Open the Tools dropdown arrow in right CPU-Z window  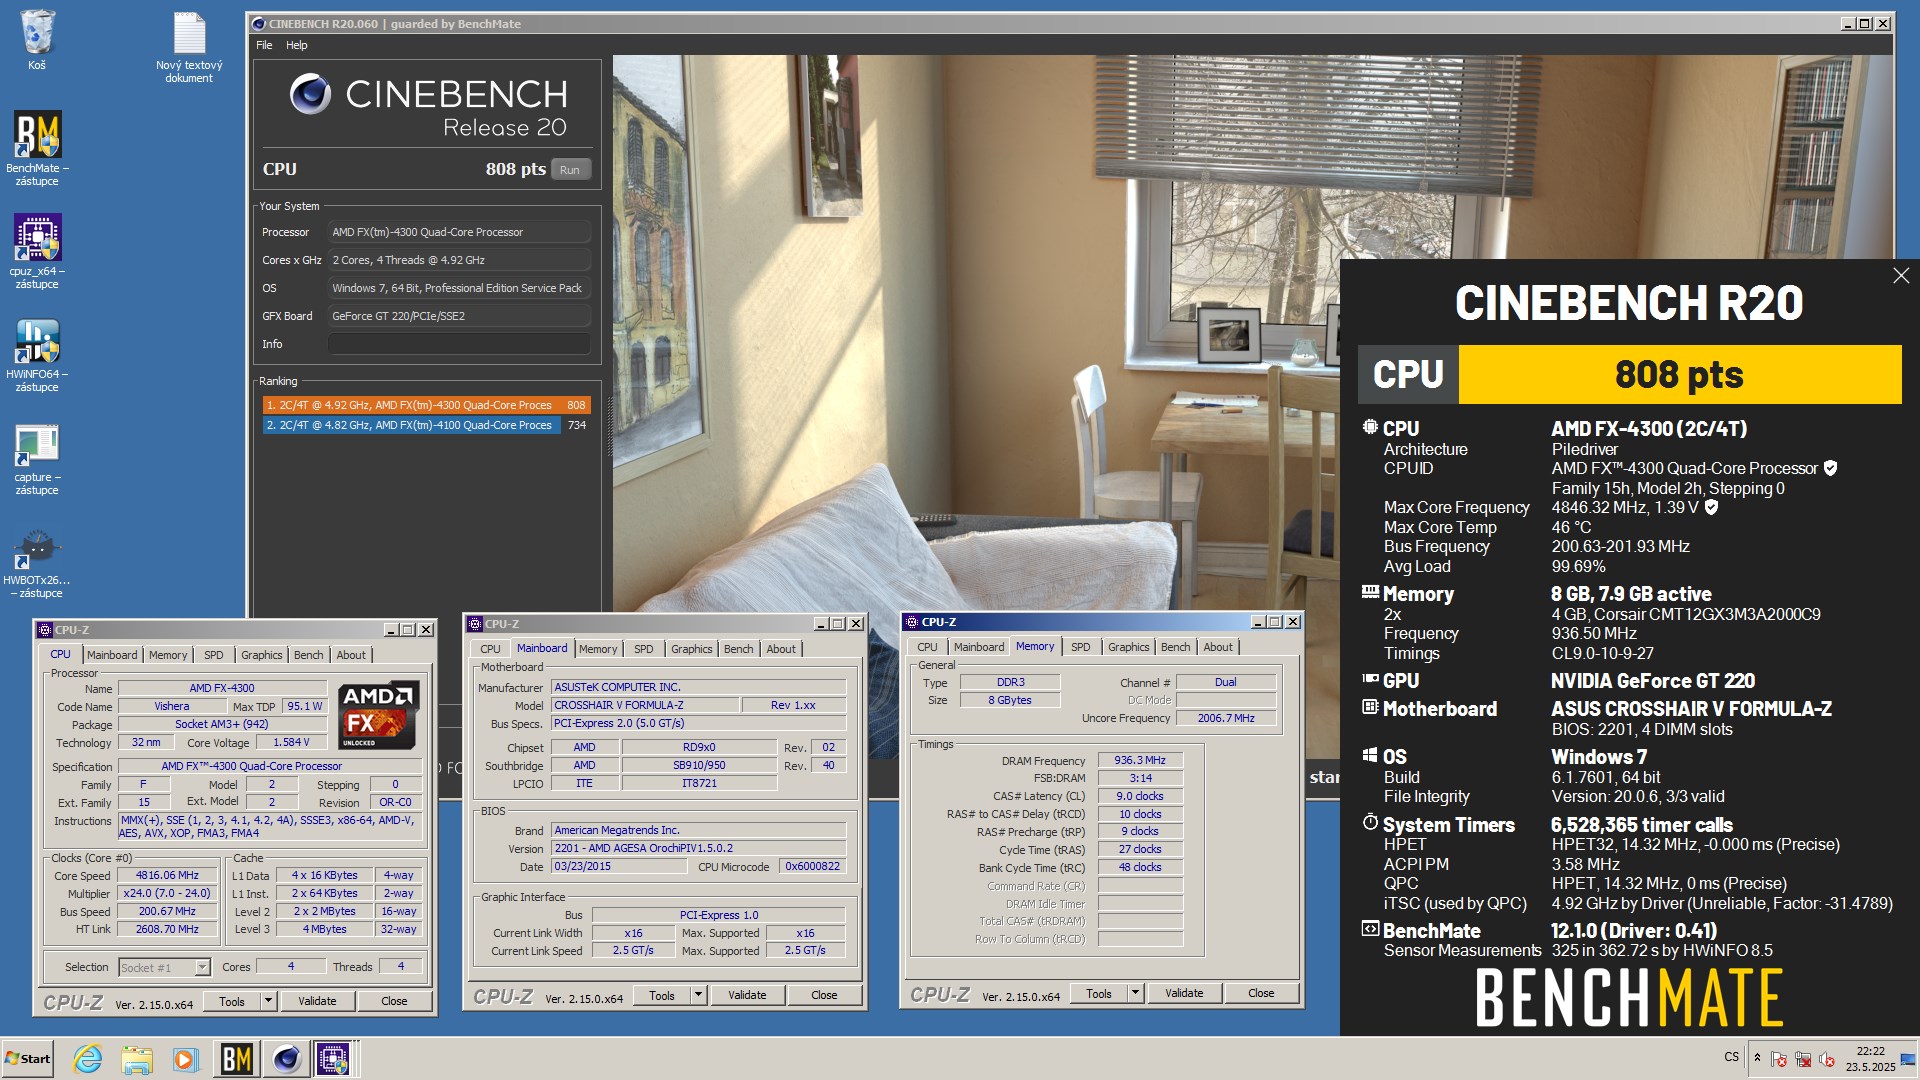pos(1135,993)
